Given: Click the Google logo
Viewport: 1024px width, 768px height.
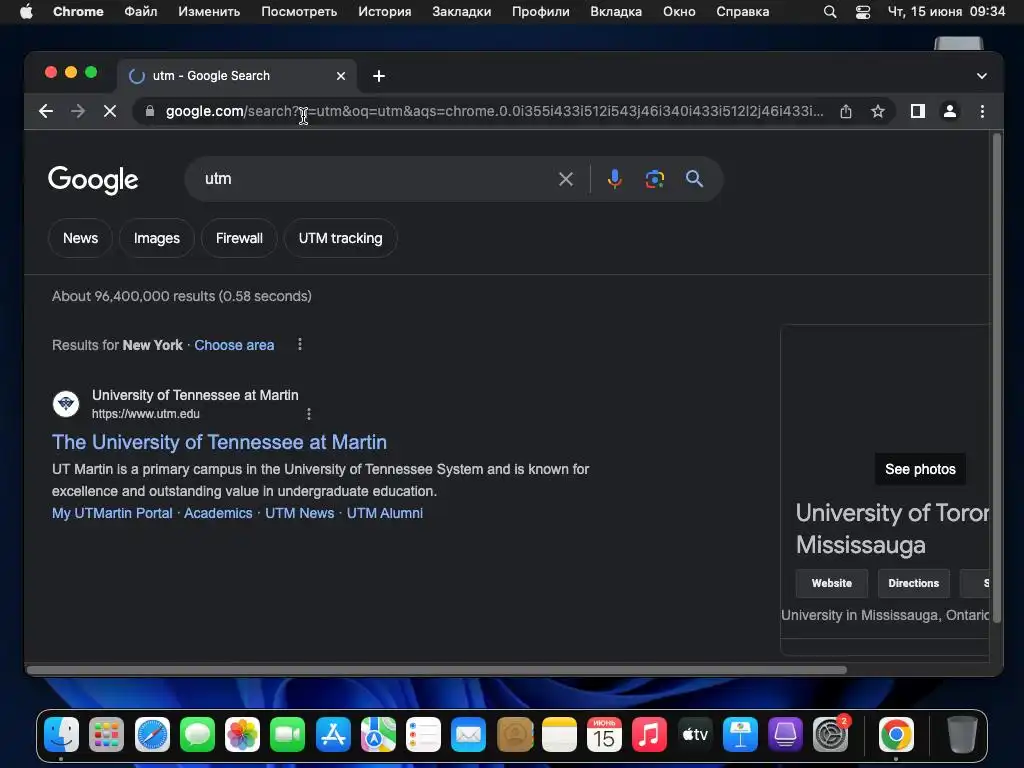Looking at the screenshot, I should click(x=93, y=180).
